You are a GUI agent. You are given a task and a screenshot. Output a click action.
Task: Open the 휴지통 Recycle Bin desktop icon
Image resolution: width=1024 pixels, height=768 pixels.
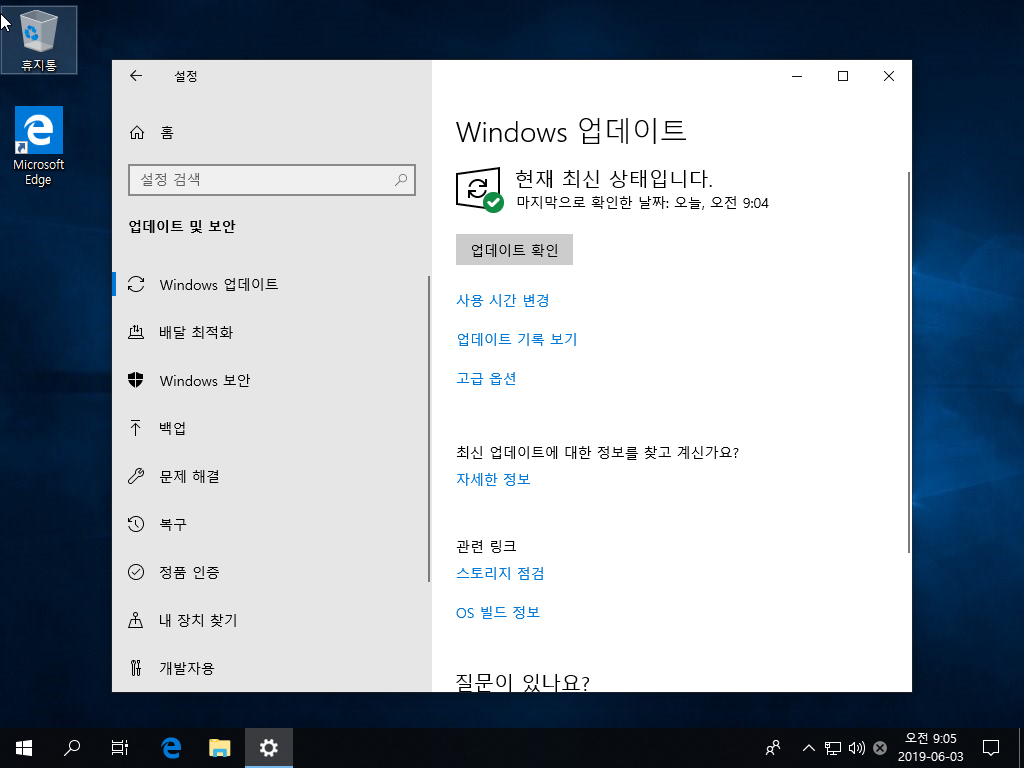[x=39, y=40]
